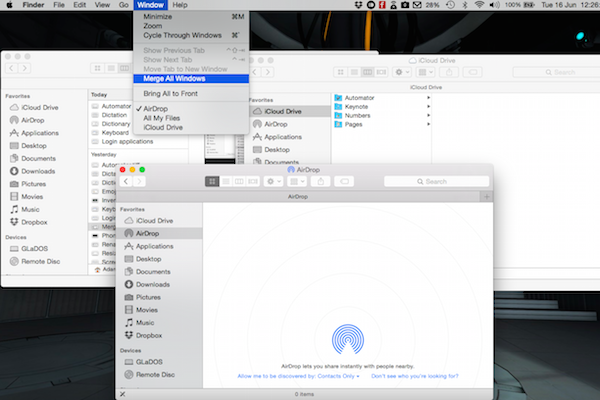Expand Keynote folder in iCloud Drive window
The height and width of the screenshot is (400, 600).
429,106
